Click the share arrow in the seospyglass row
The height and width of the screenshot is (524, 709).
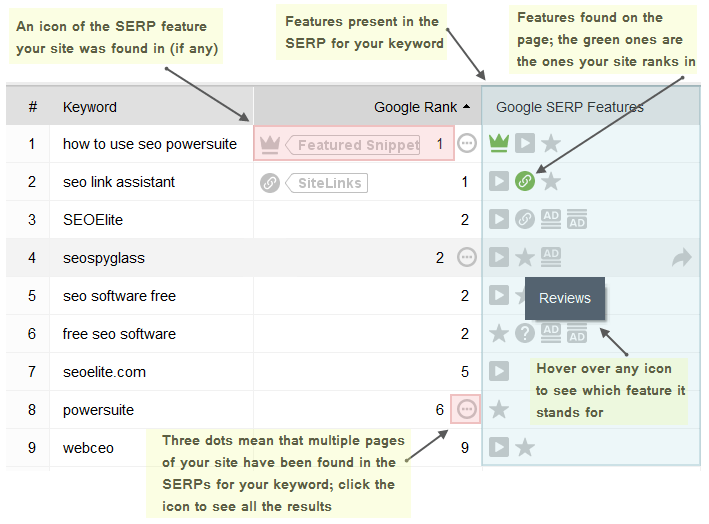click(x=682, y=258)
